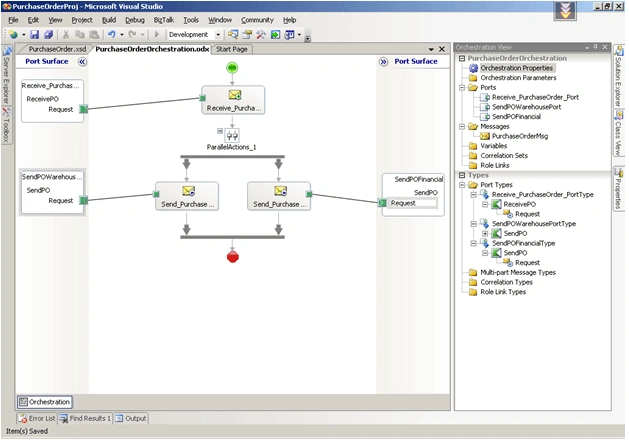The height and width of the screenshot is (440, 629).
Task: Click the SendPOWarehouse port box title
Action: (x=52, y=177)
